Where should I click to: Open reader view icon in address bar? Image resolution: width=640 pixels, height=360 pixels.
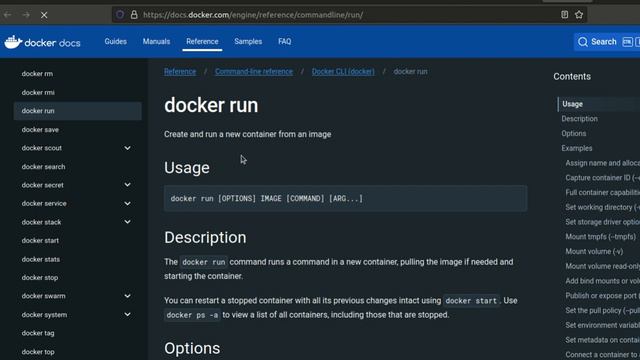[x=564, y=15]
